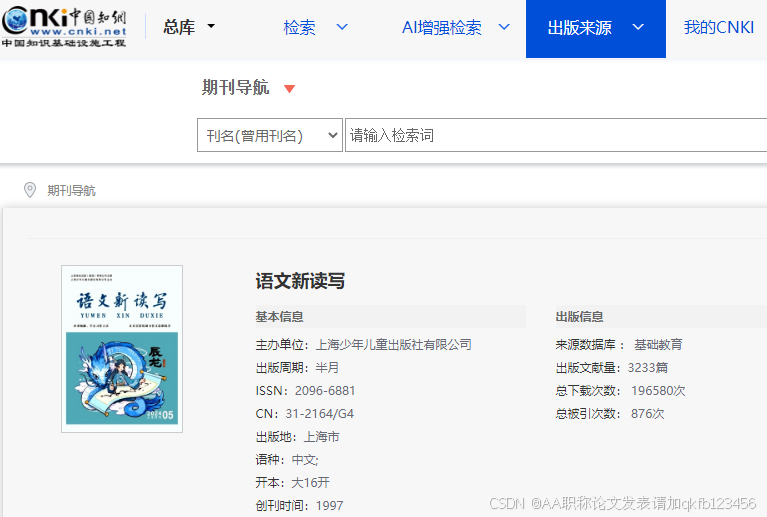Click the 检索 menu item

click(x=299, y=27)
